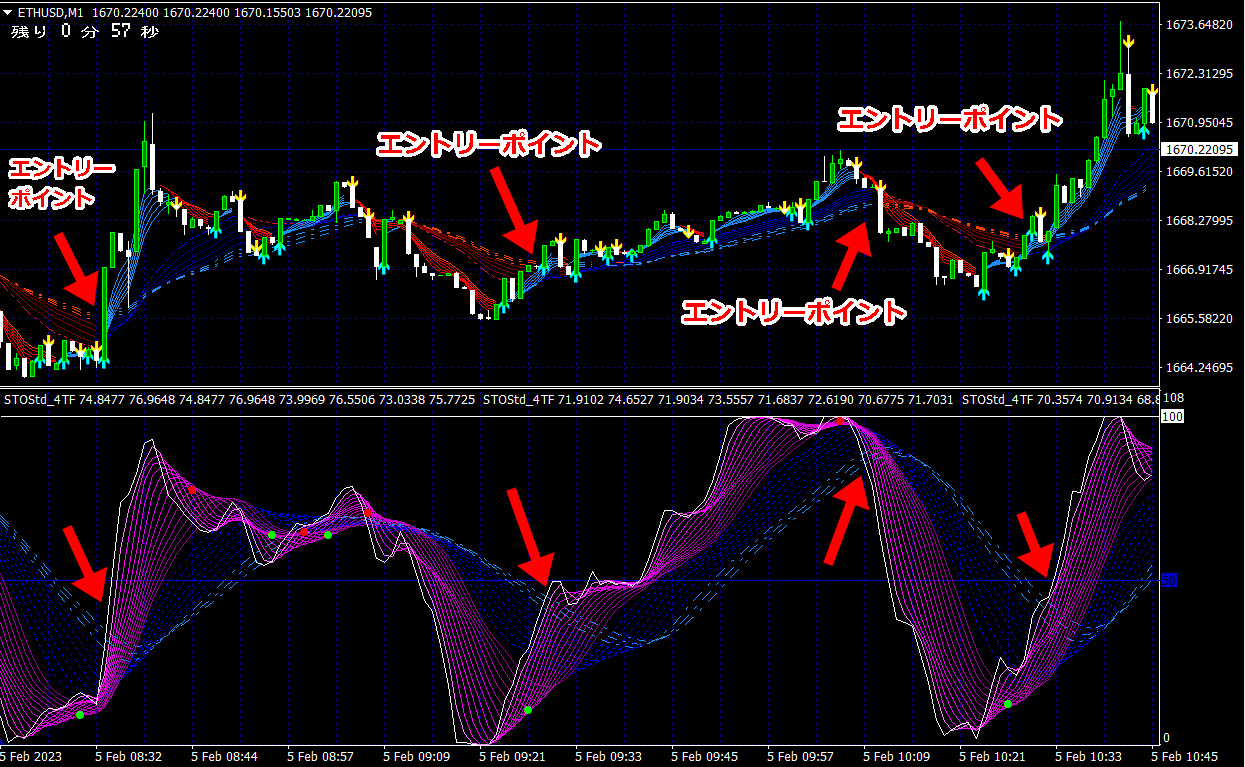Click the indicator scale label 108

(x=1174, y=398)
